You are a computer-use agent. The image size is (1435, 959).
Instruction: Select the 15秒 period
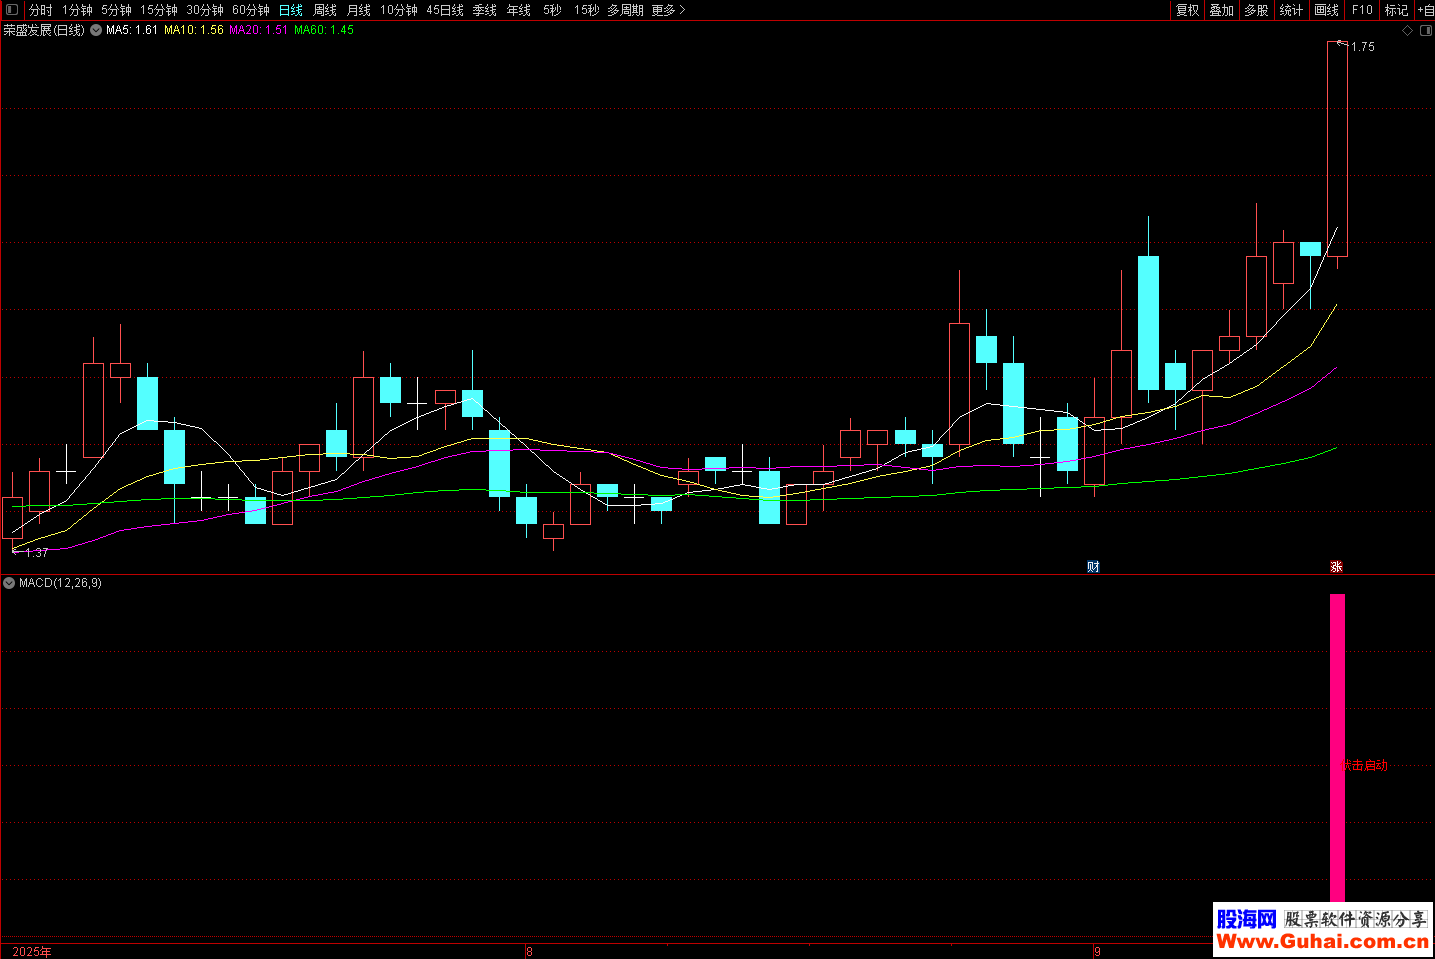pos(587,10)
